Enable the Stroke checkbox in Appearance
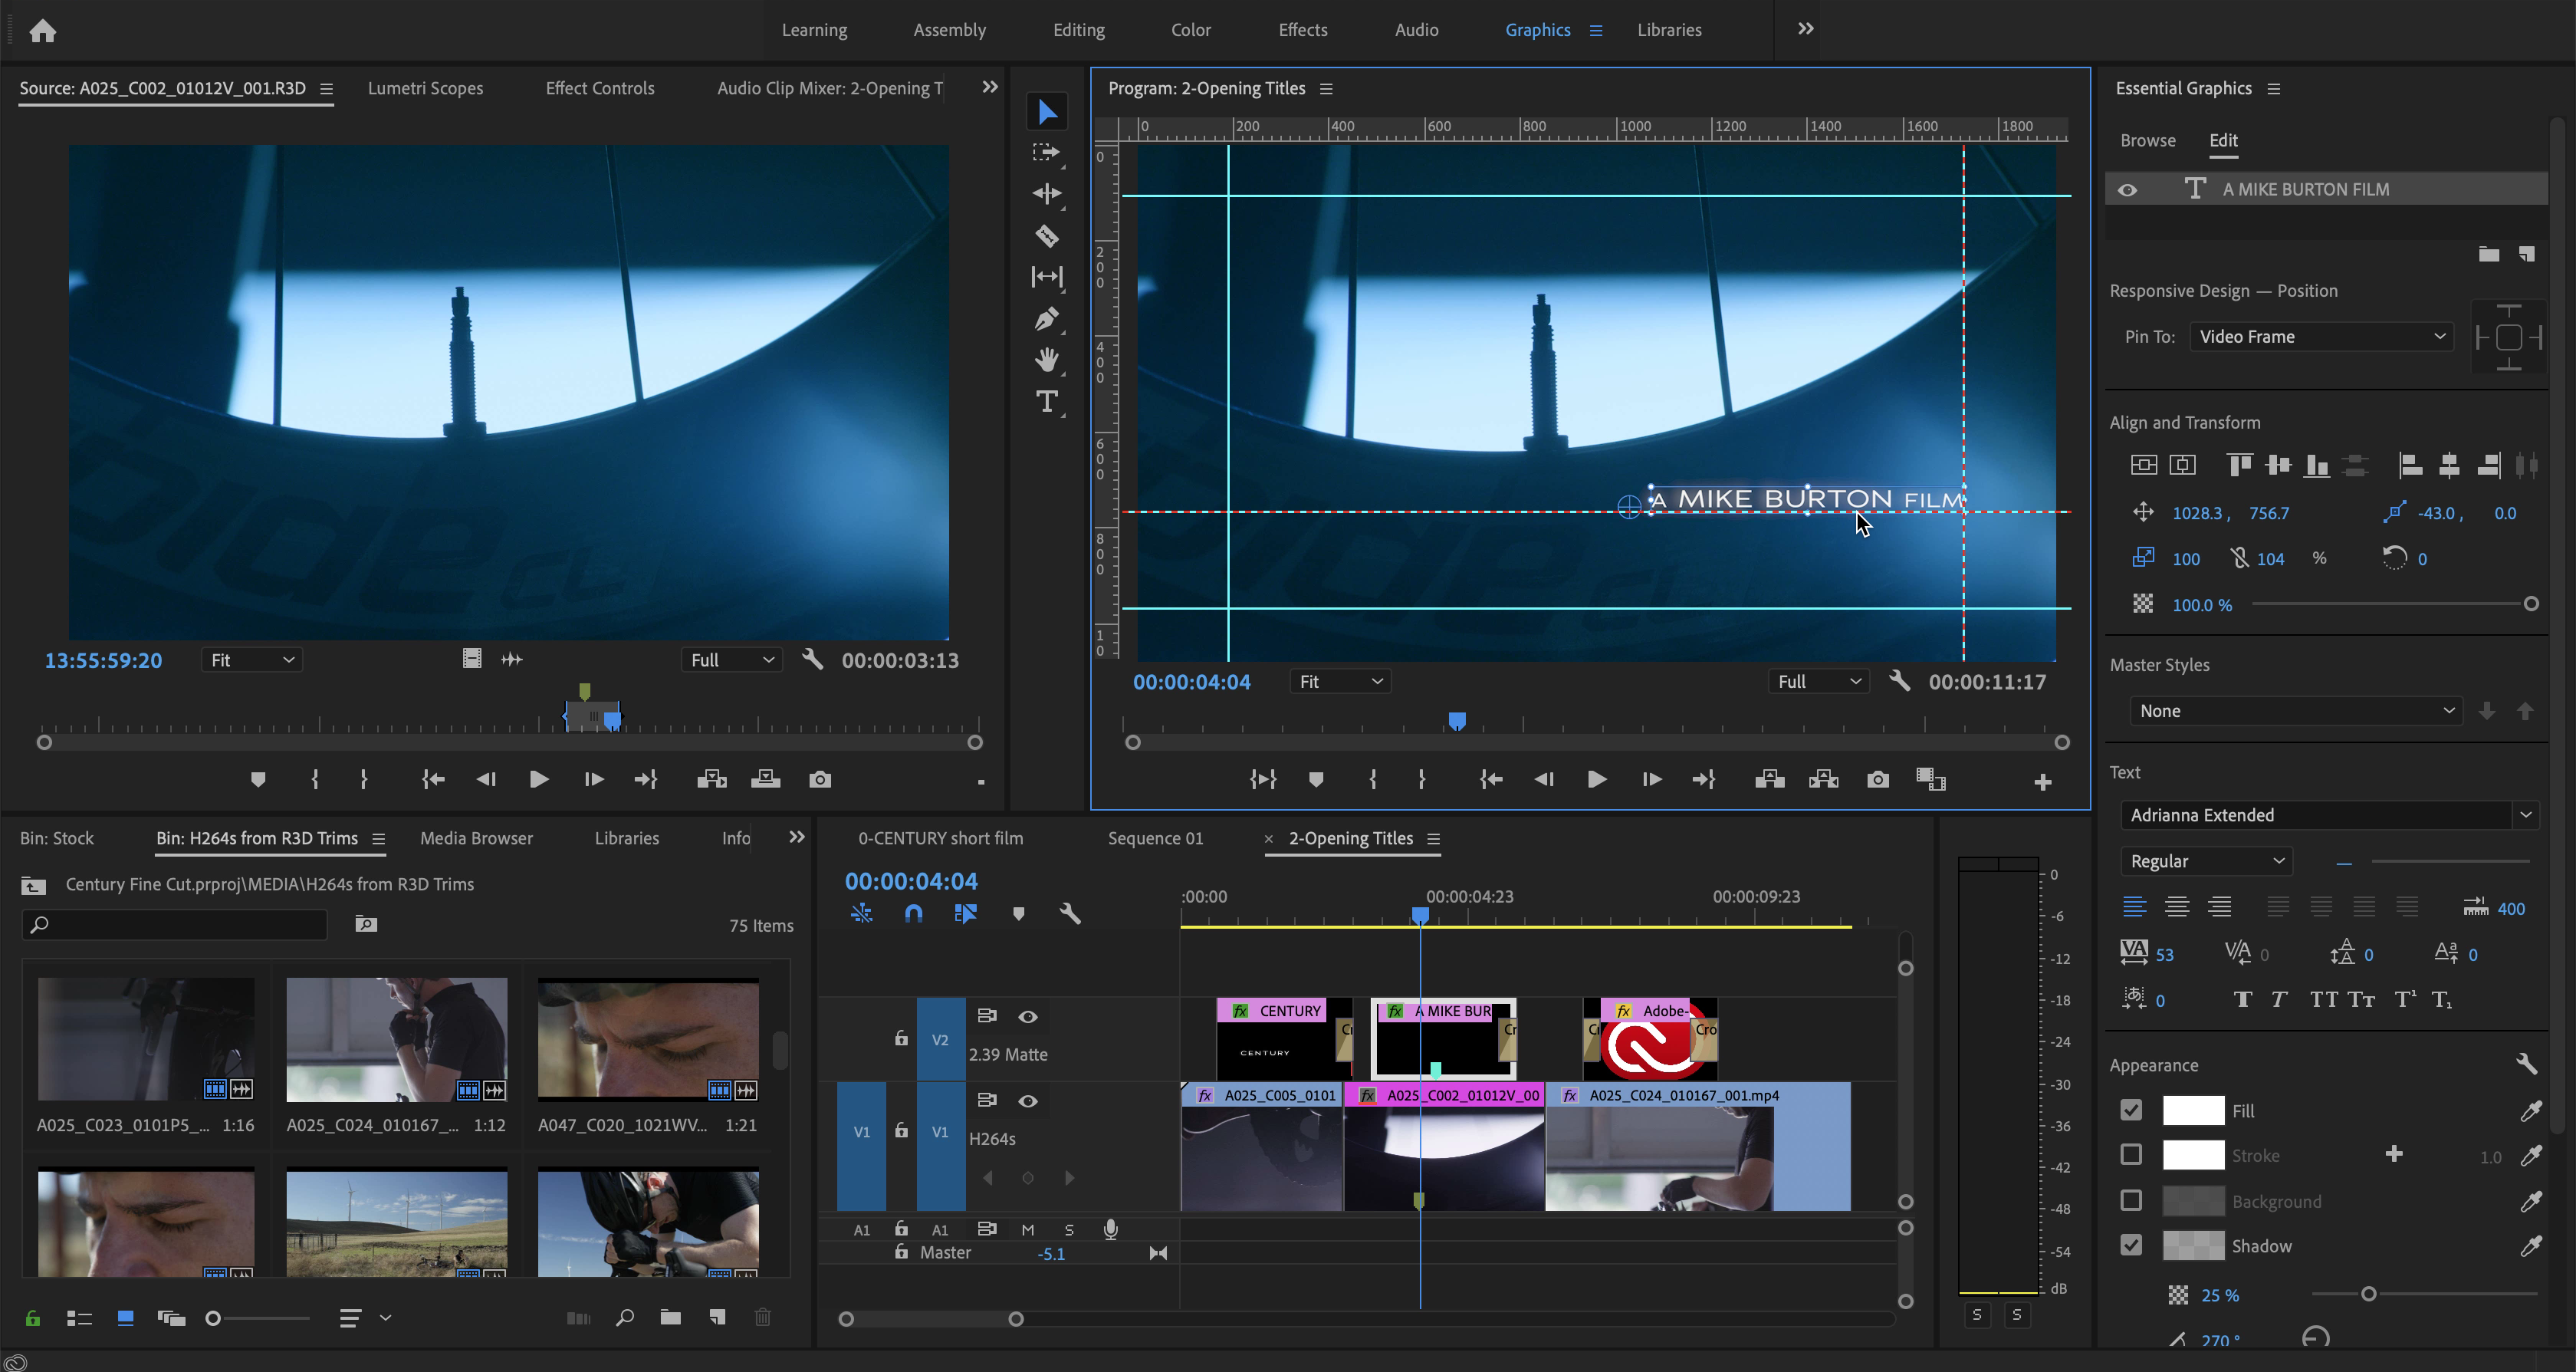Screen dimensions: 2576x1372 [x=2130, y=1155]
